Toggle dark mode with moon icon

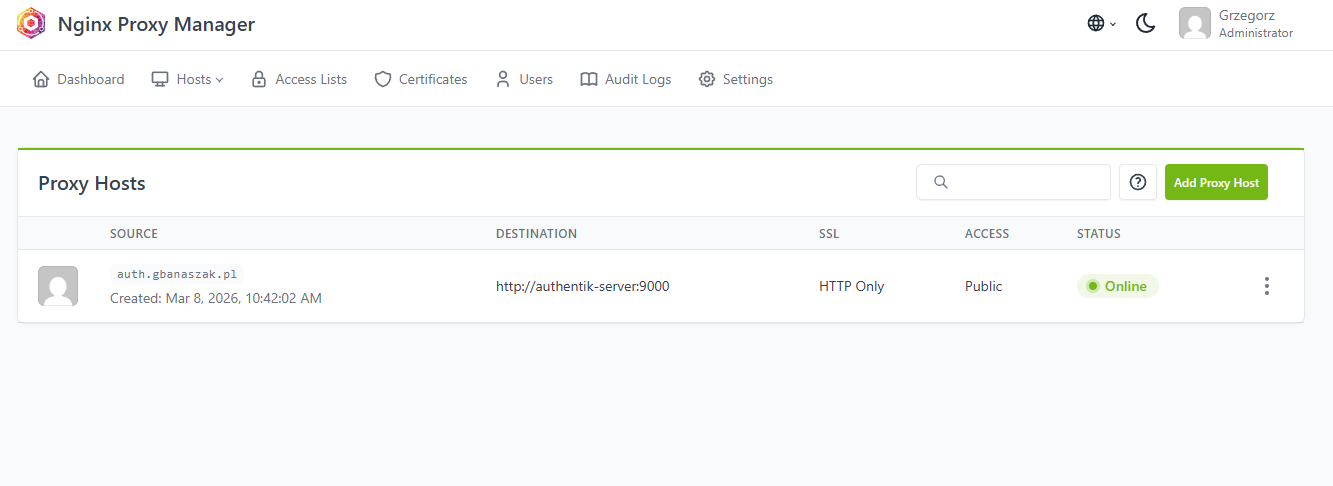(1146, 24)
